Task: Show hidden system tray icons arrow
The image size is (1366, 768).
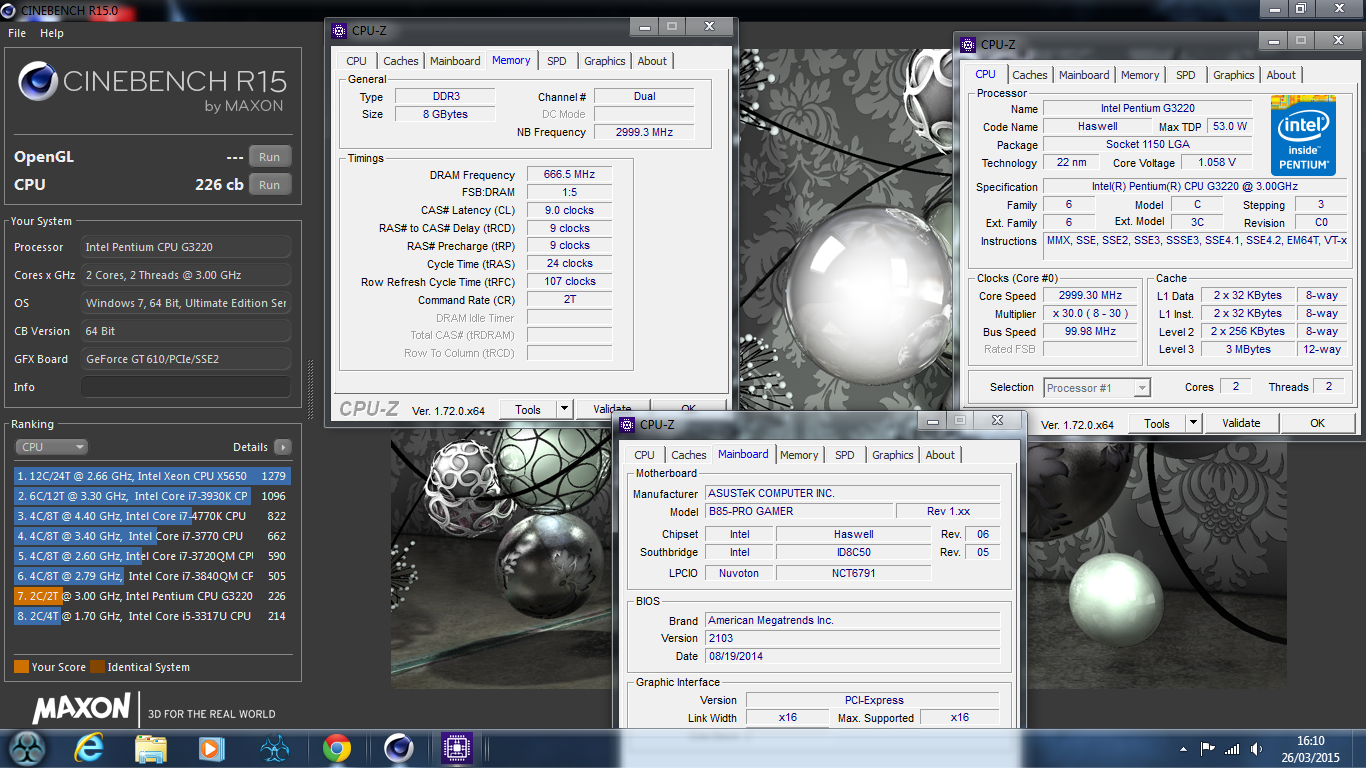Action: pos(1185,748)
